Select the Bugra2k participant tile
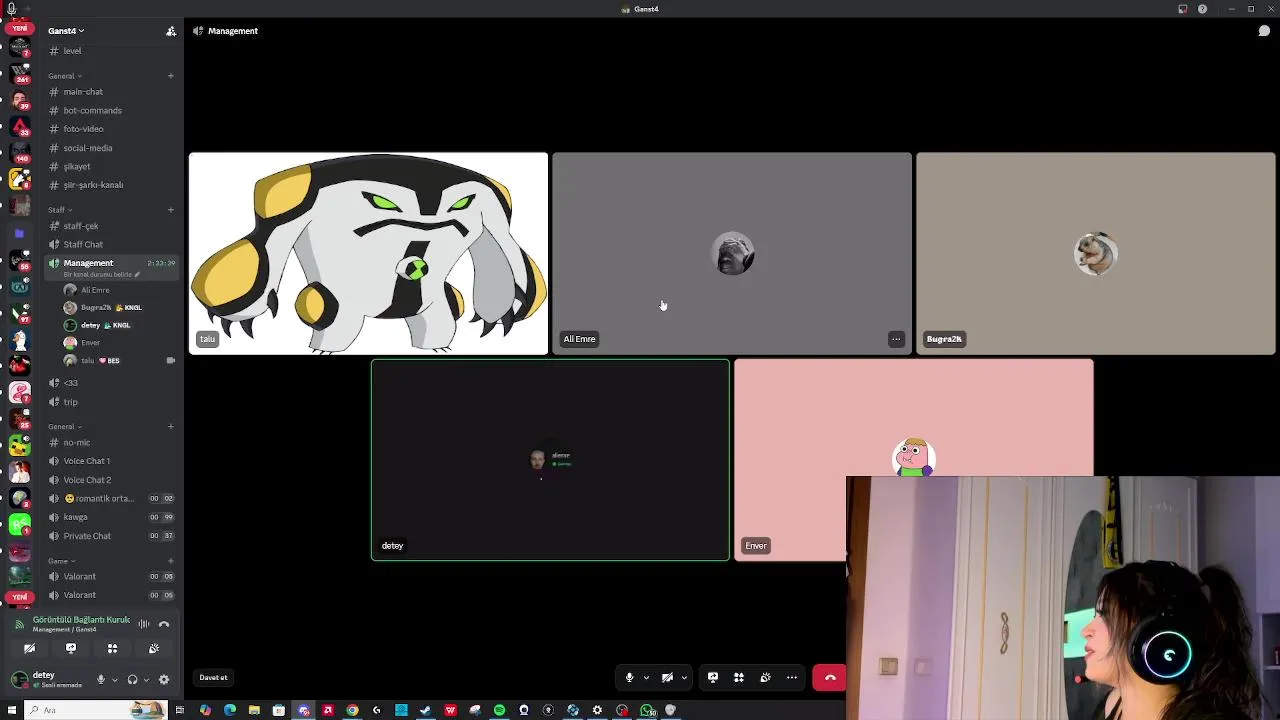The width and height of the screenshot is (1280, 720). click(x=1096, y=254)
